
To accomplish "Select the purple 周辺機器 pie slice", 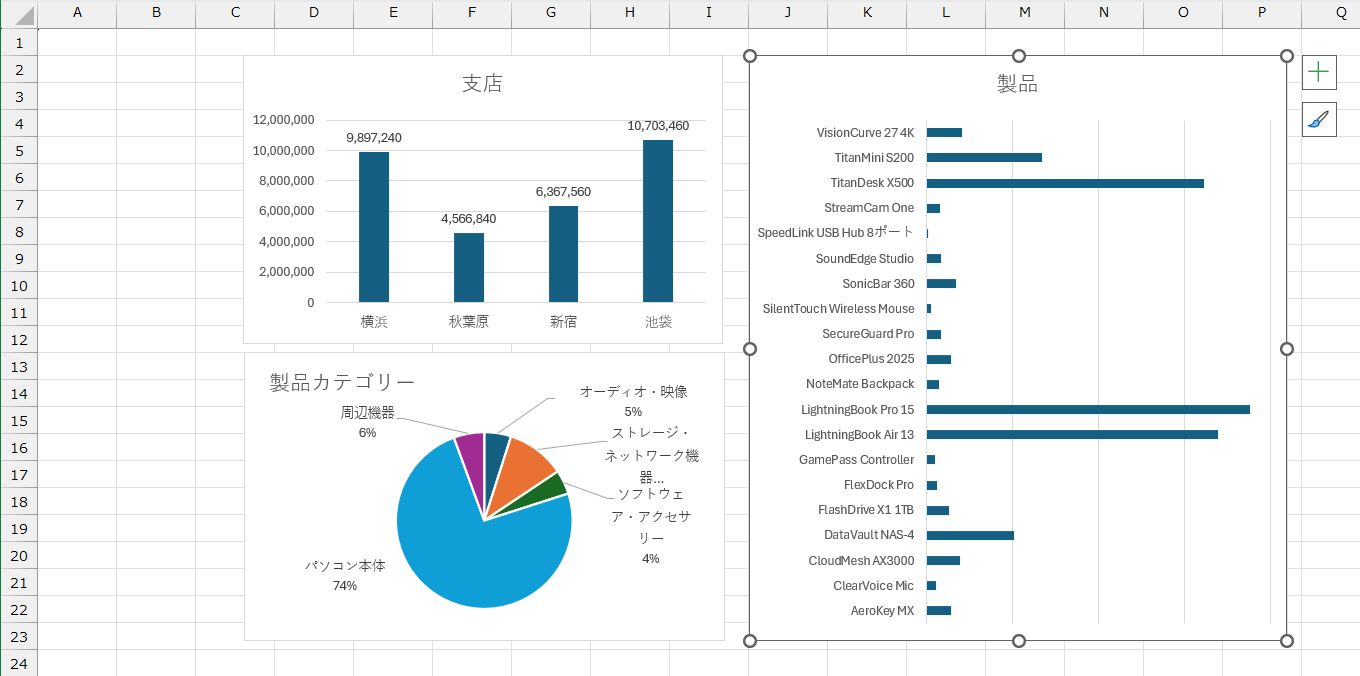I will [472, 460].
